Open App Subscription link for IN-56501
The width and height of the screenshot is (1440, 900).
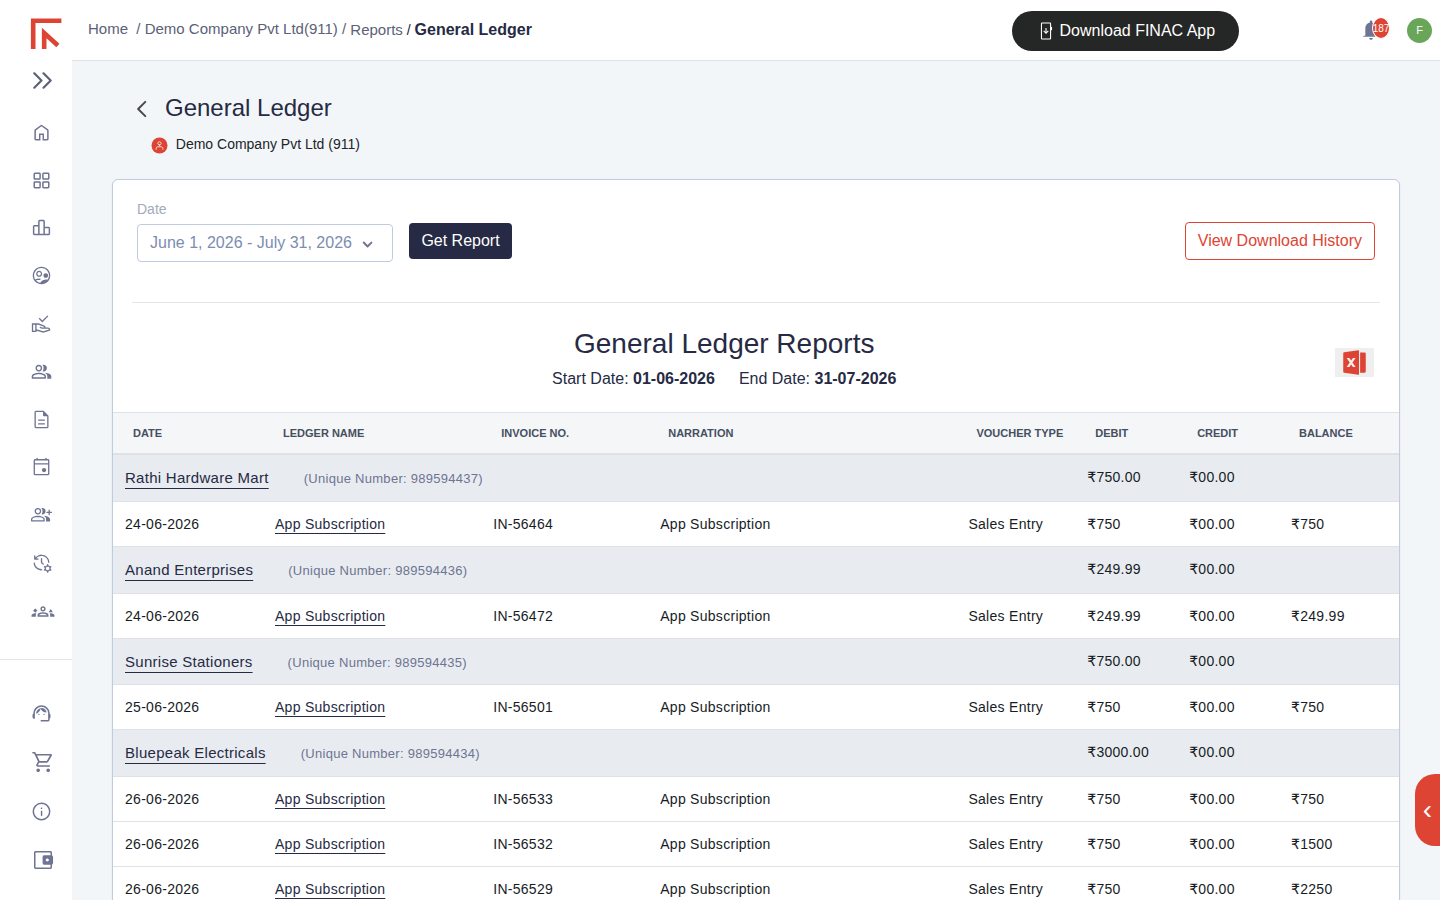coord(330,707)
